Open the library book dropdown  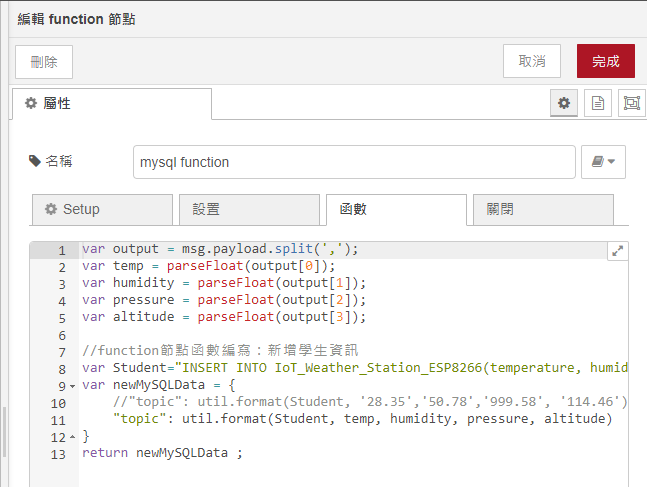click(603, 162)
